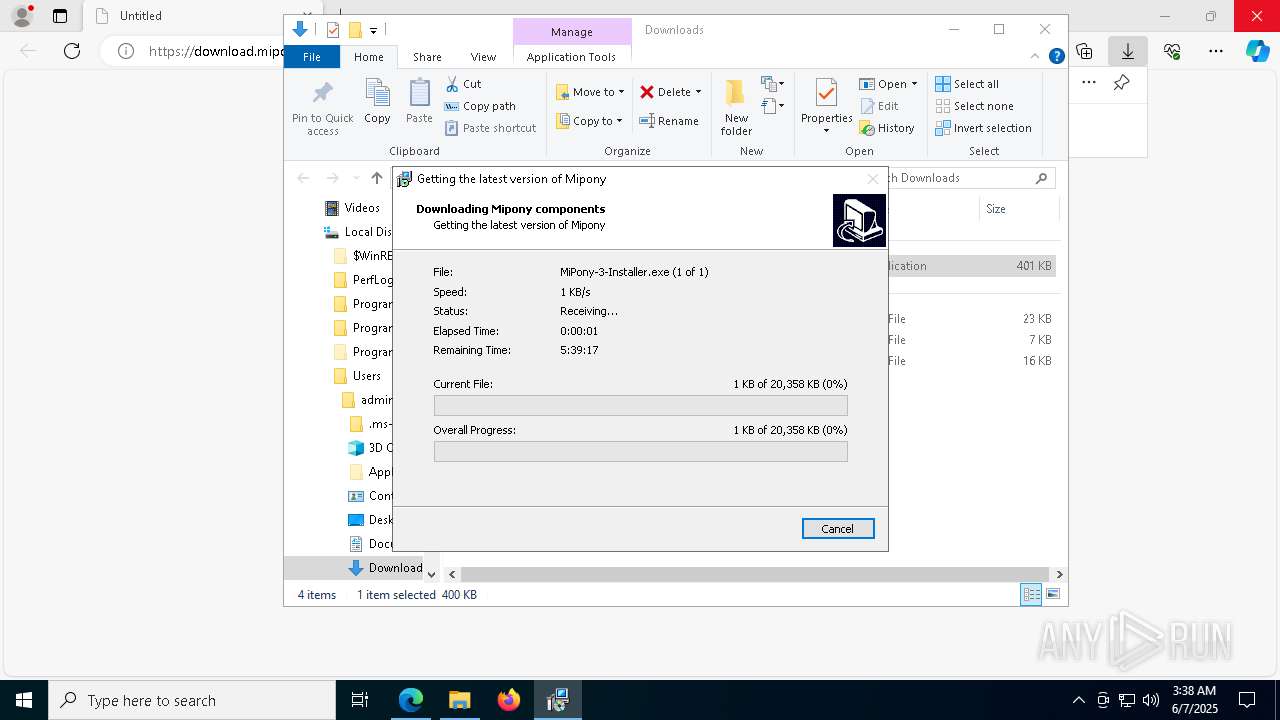1280x720 pixels.
Task: Click Up one level arrow in Explorer
Action: click(376, 178)
